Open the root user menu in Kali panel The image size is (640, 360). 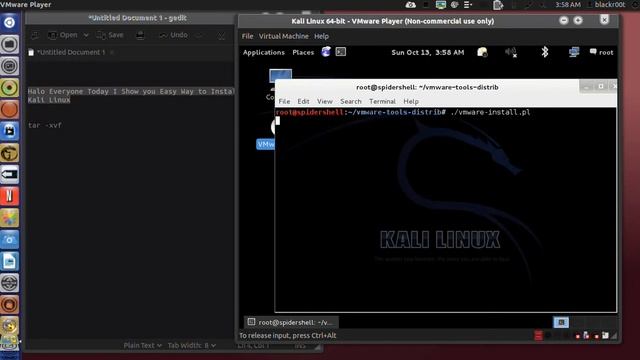602,52
